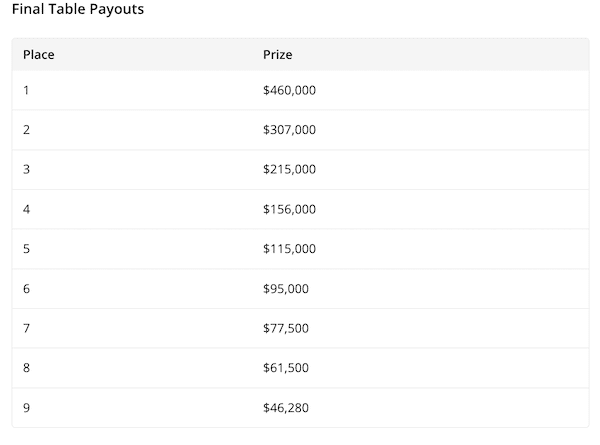
Task: Select the $215,000 prize amount
Action: pos(289,169)
